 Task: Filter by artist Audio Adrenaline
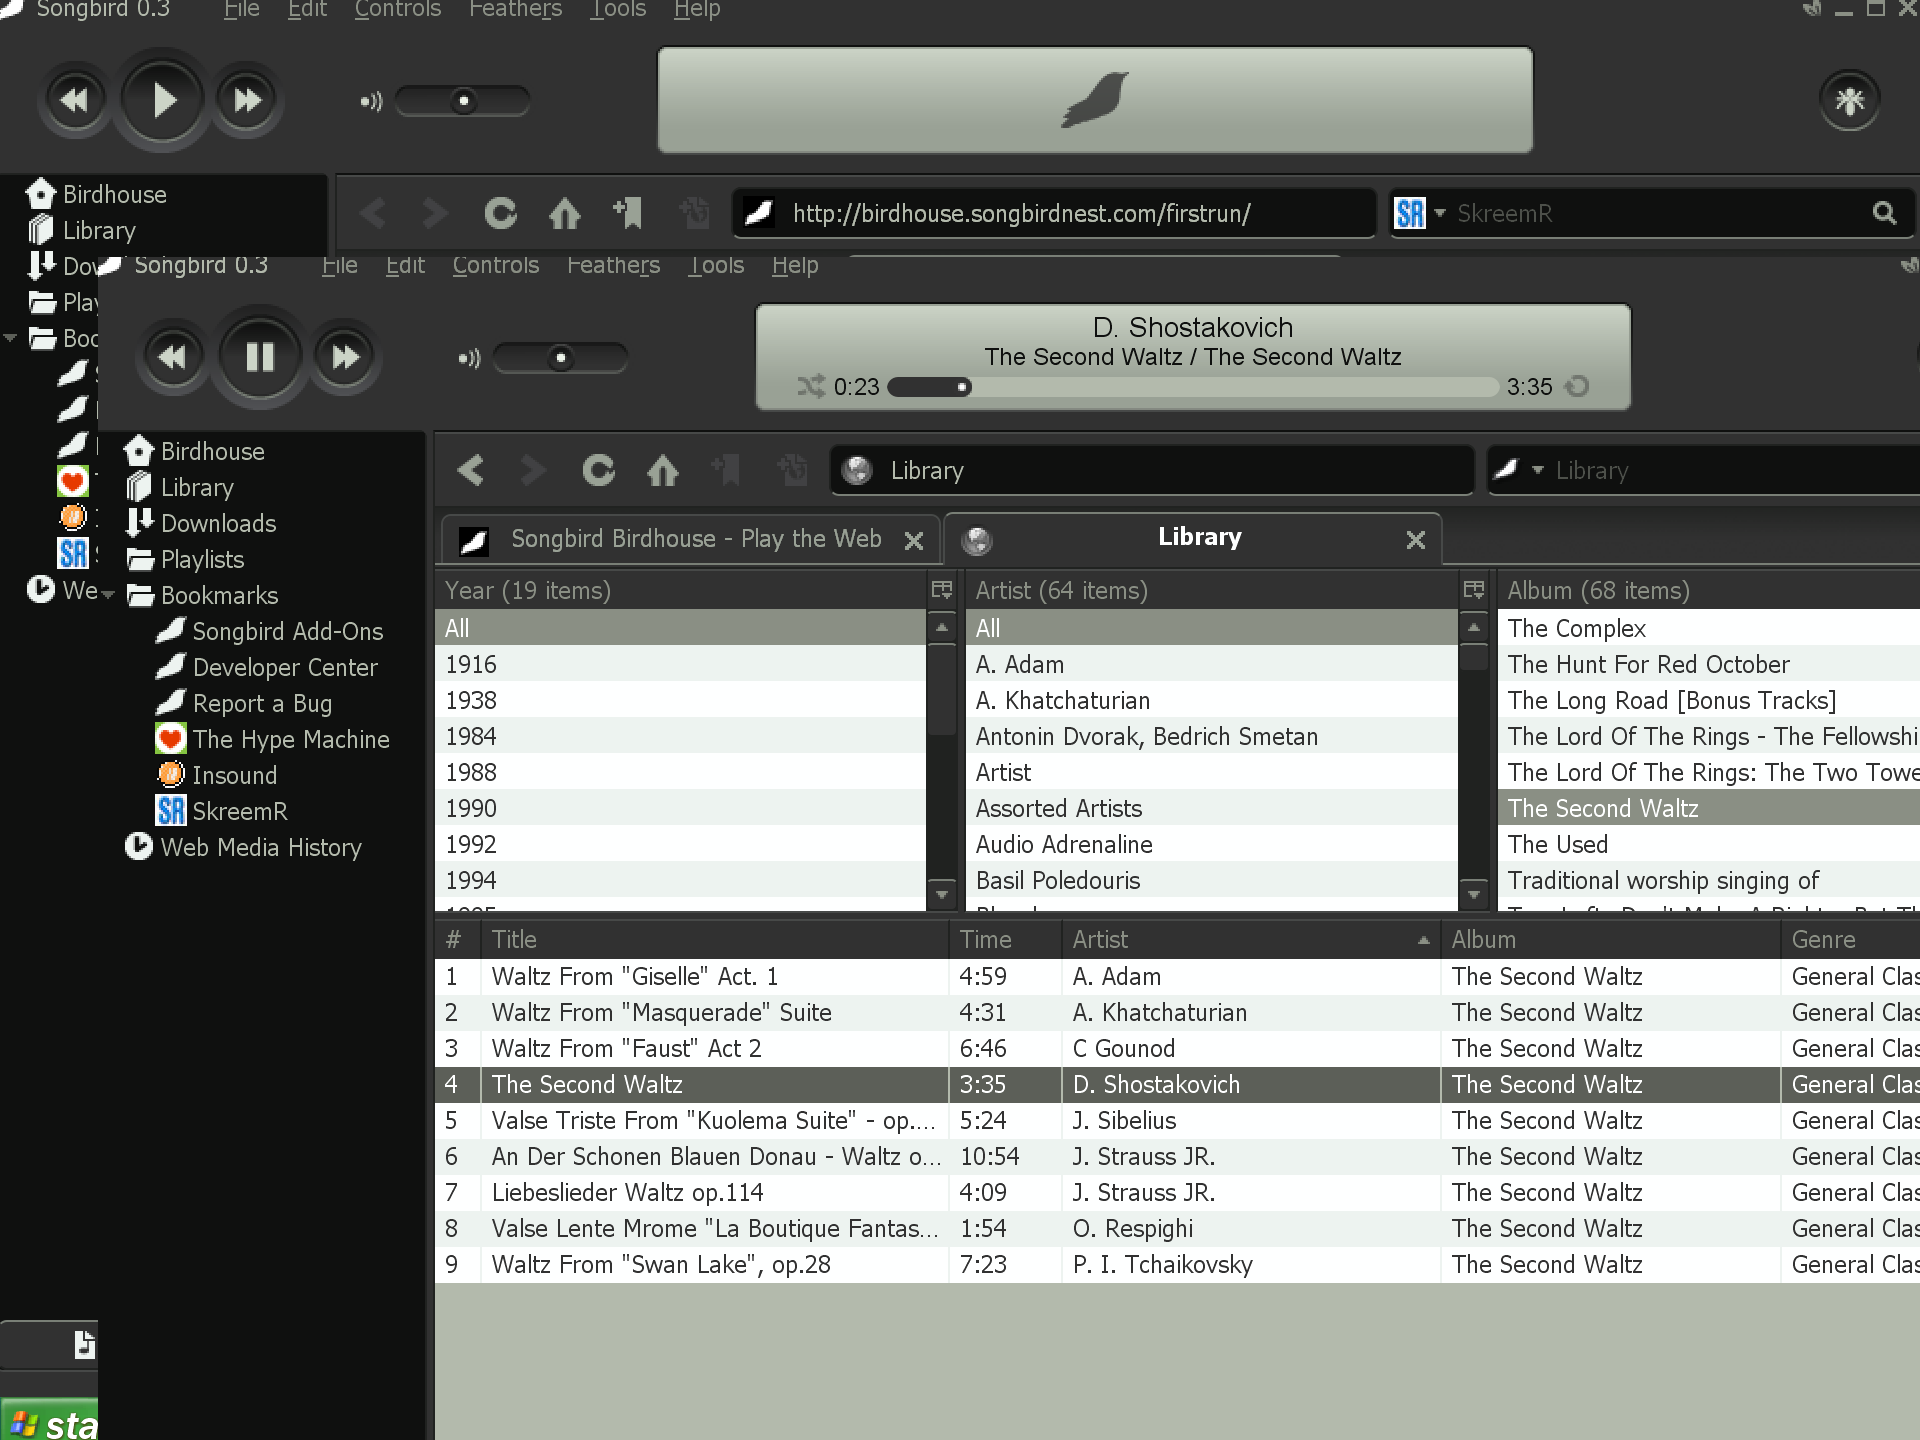coord(1212,844)
